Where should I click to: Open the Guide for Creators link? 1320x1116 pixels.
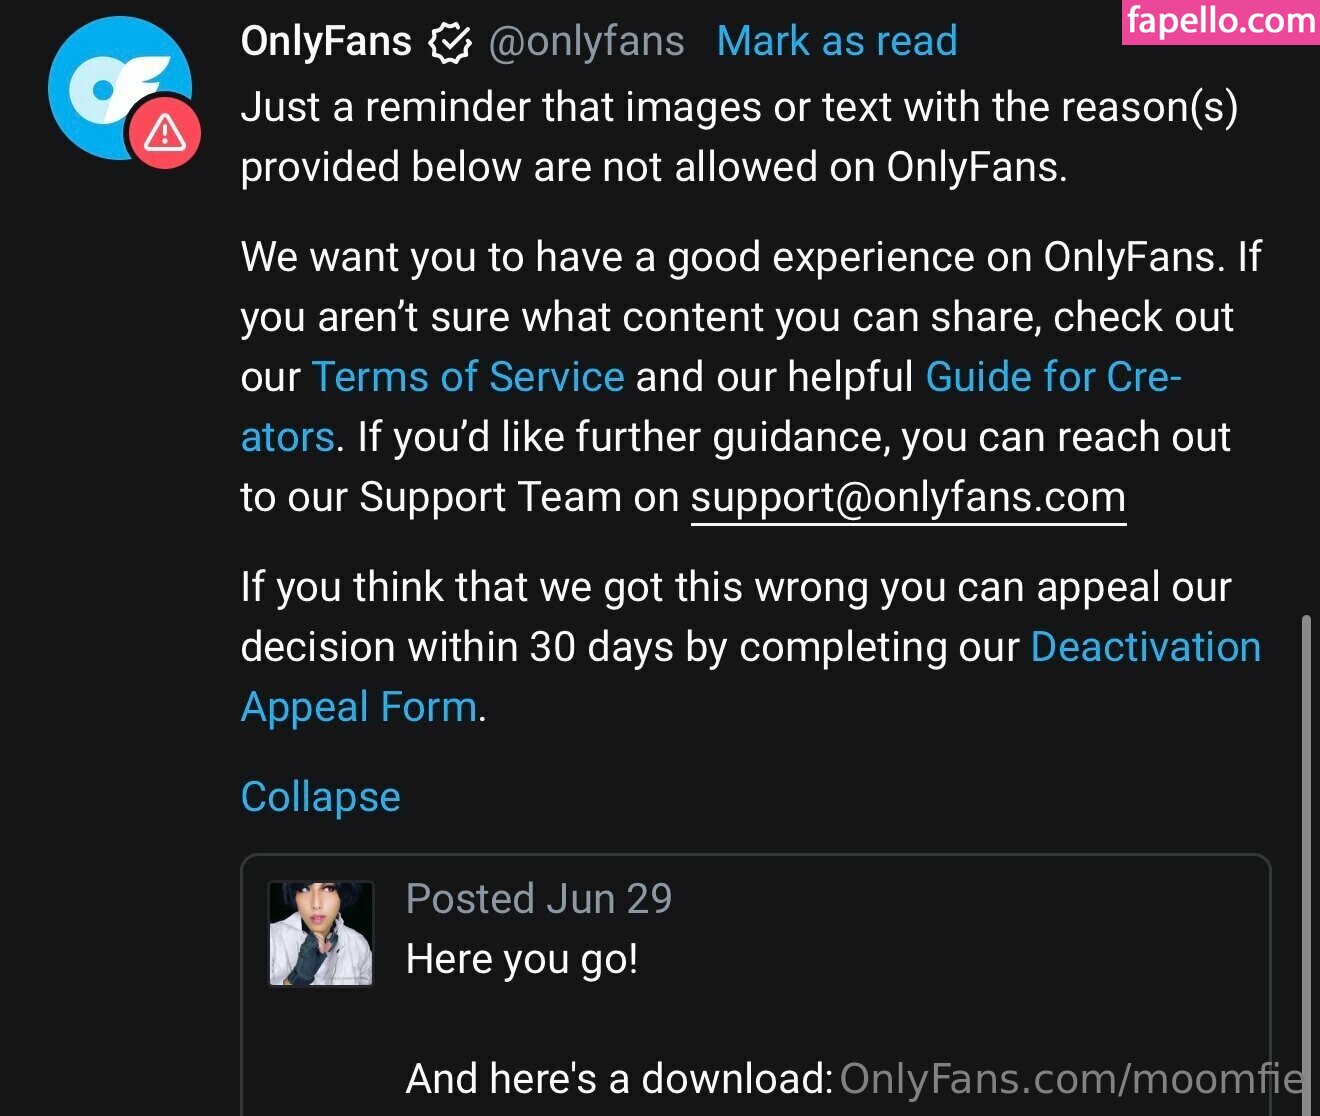tap(1052, 377)
